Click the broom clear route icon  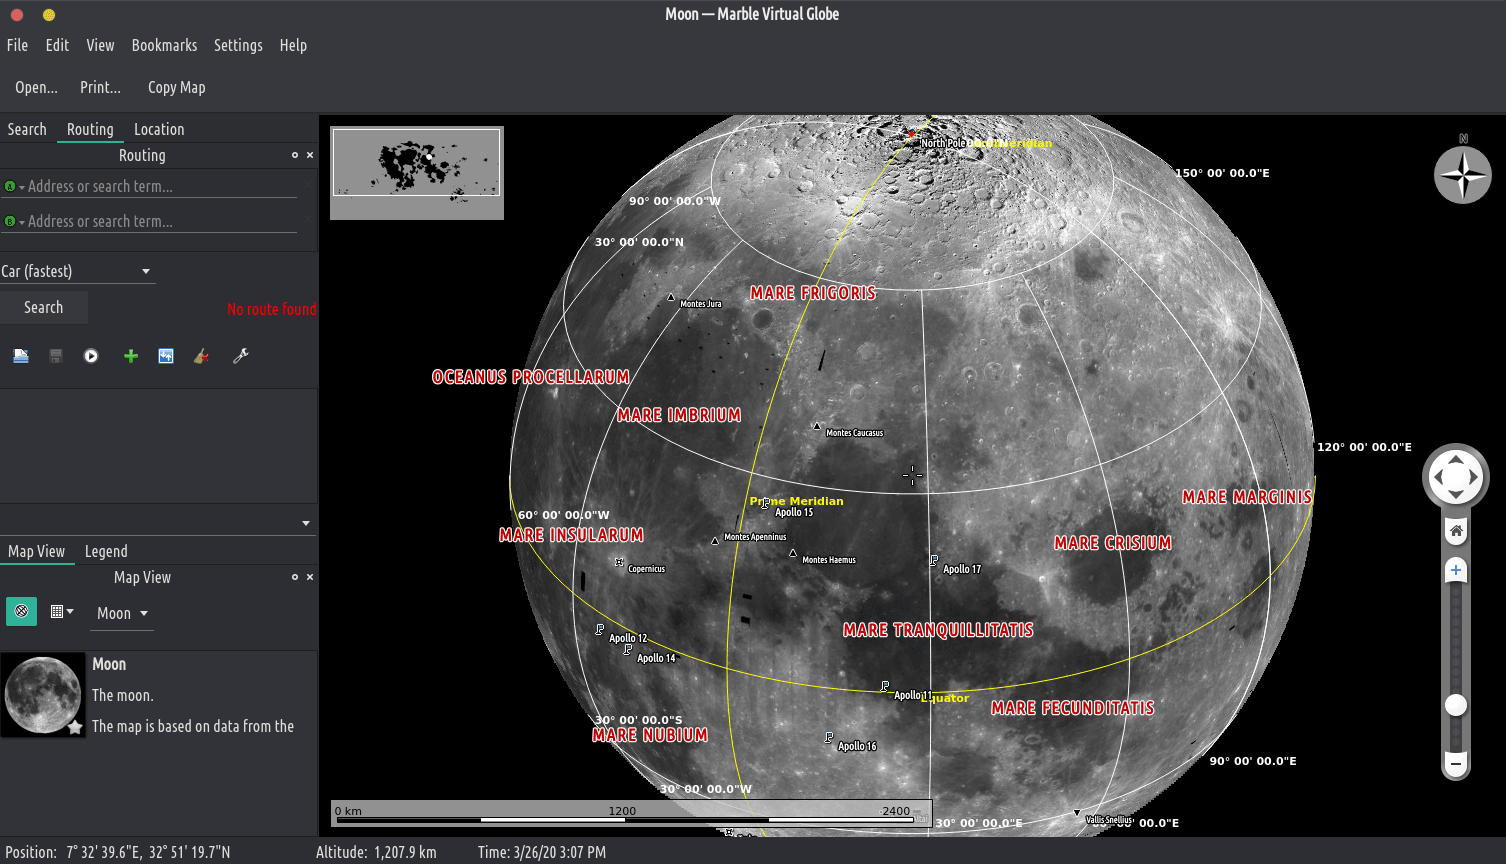pos(201,356)
